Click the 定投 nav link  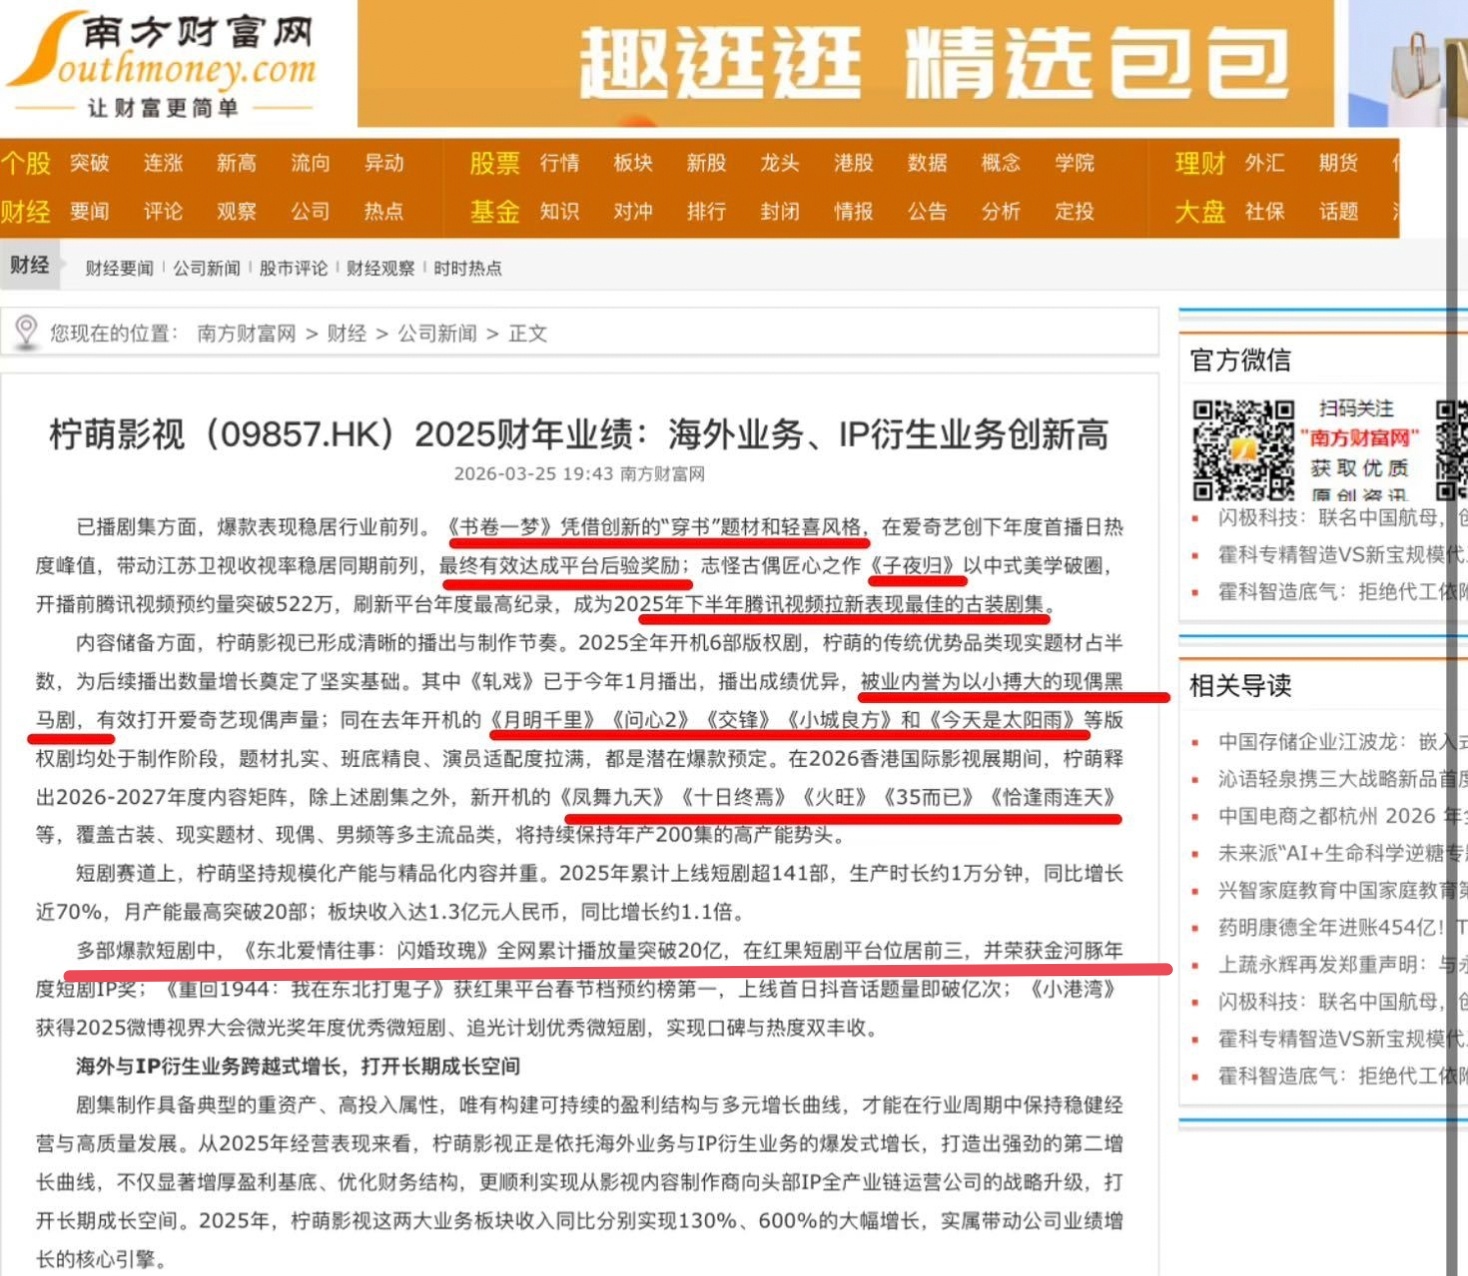[1074, 211]
